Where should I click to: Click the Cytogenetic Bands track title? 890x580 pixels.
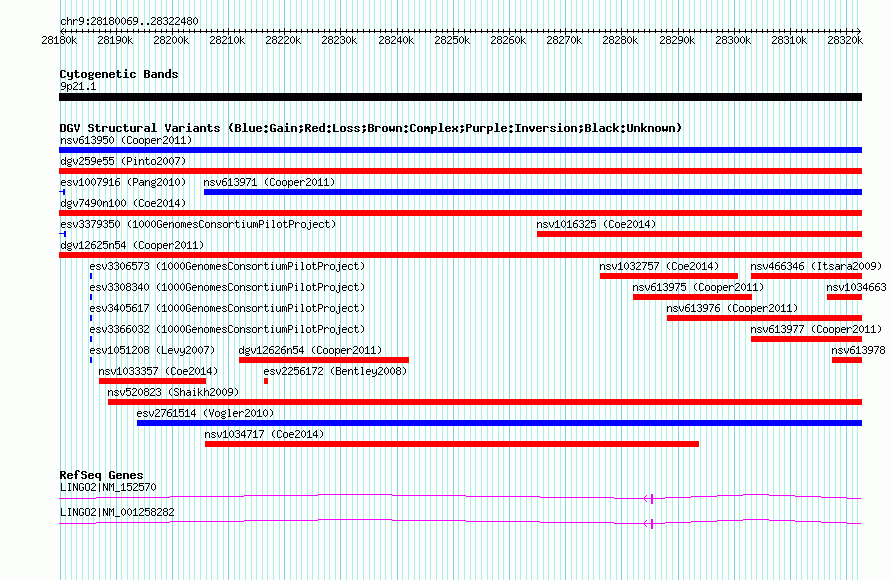[119, 74]
